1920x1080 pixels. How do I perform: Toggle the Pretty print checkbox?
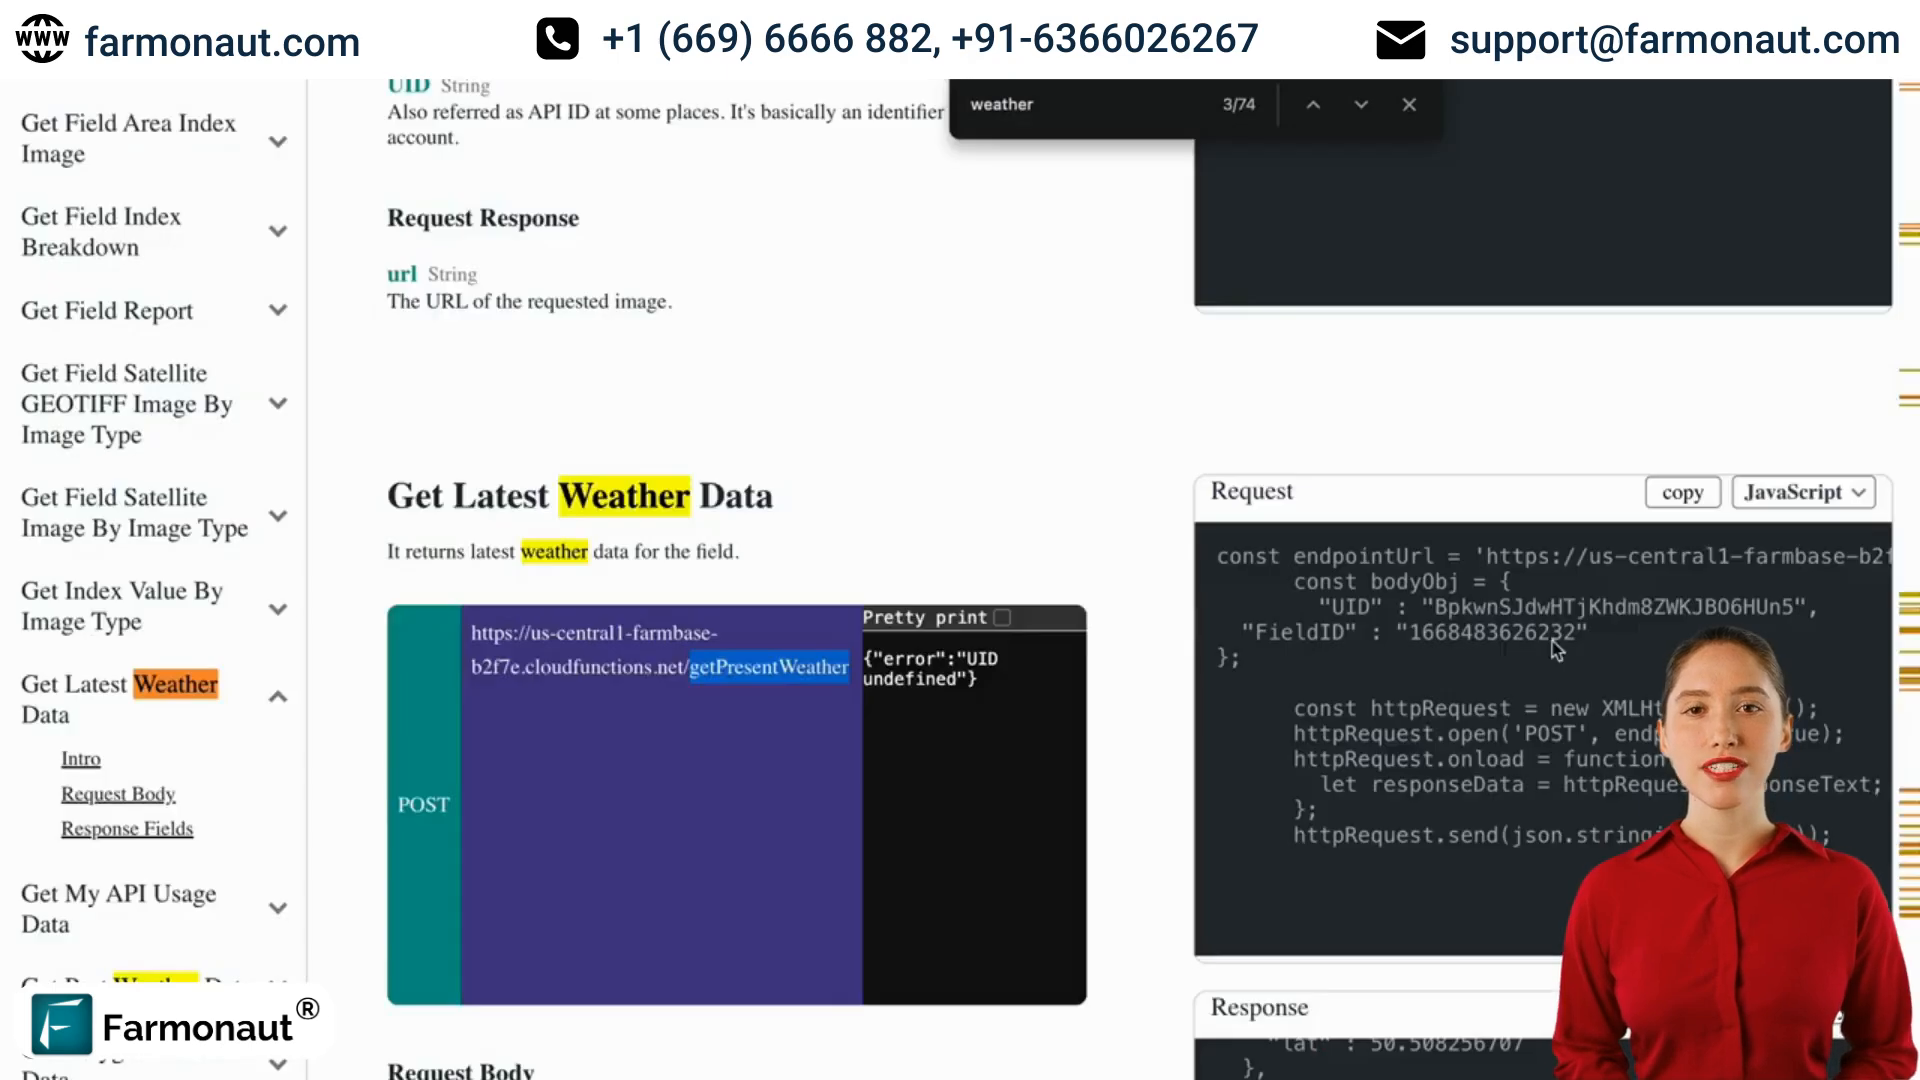pos(1005,616)
